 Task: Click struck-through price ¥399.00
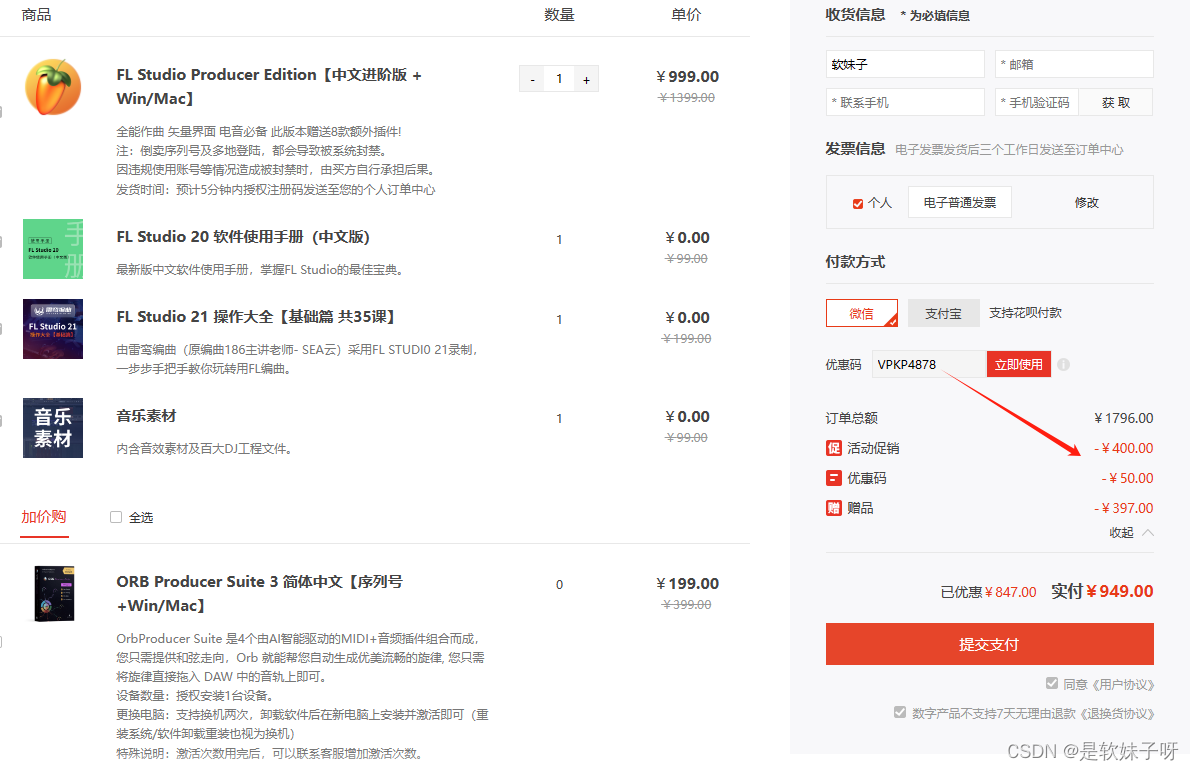pos(687,604)
